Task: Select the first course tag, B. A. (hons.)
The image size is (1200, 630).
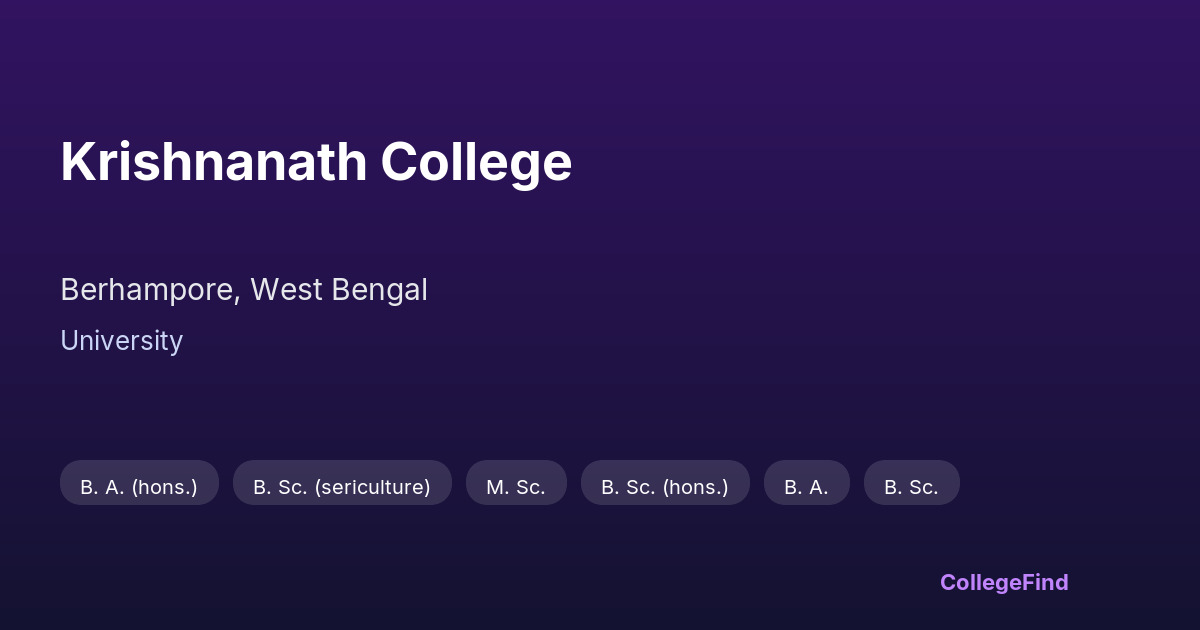Action: tap(139, 487)
